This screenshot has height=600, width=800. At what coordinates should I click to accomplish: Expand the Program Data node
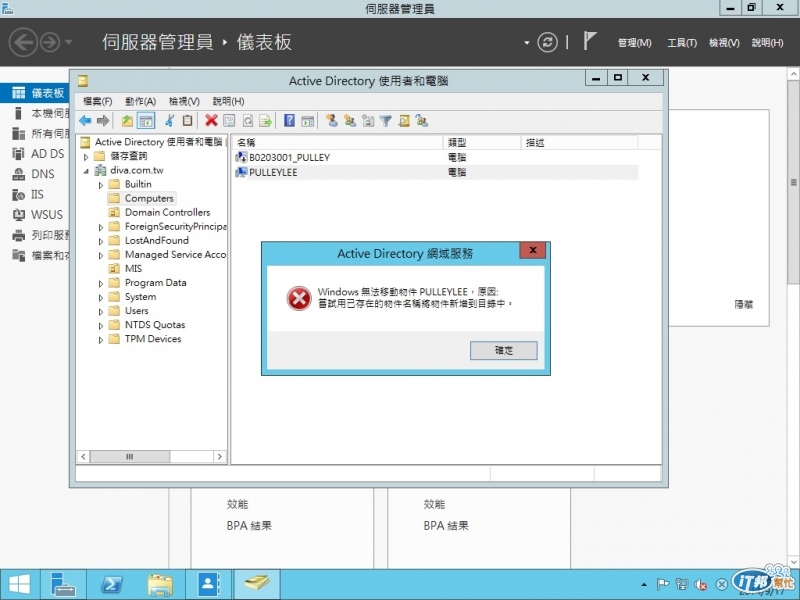101,283
